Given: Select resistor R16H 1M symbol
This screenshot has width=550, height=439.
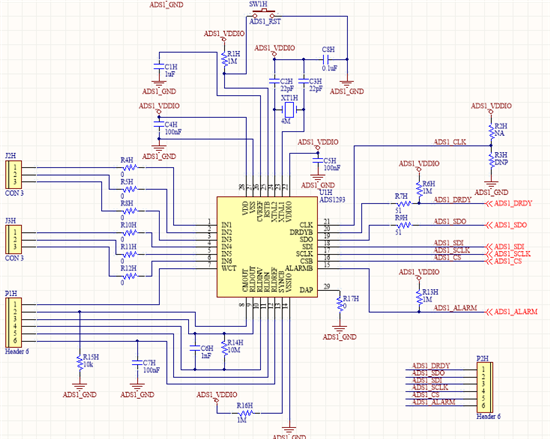Looking at the screenshot, I should pyautogui.click(x=246, y=413).
